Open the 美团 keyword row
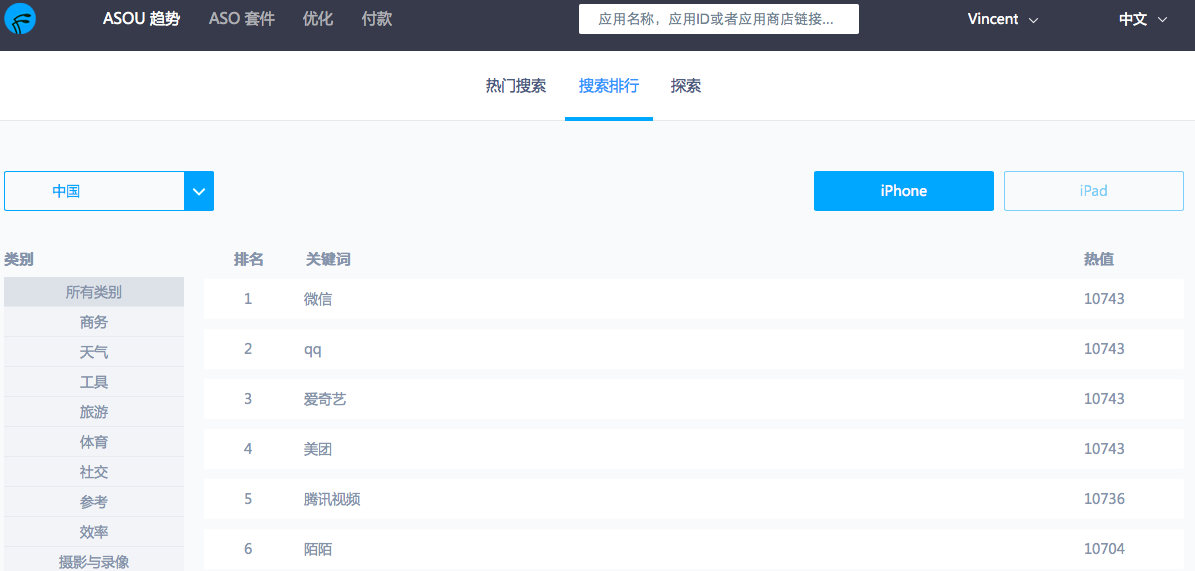 [694, 449]
